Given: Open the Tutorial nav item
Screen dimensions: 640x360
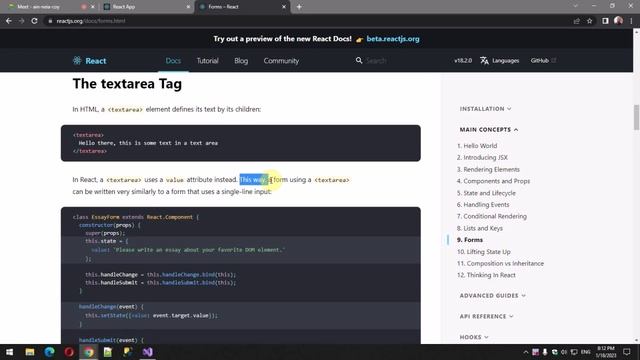Looking at the screenshot, I should (x=207, y=60).
